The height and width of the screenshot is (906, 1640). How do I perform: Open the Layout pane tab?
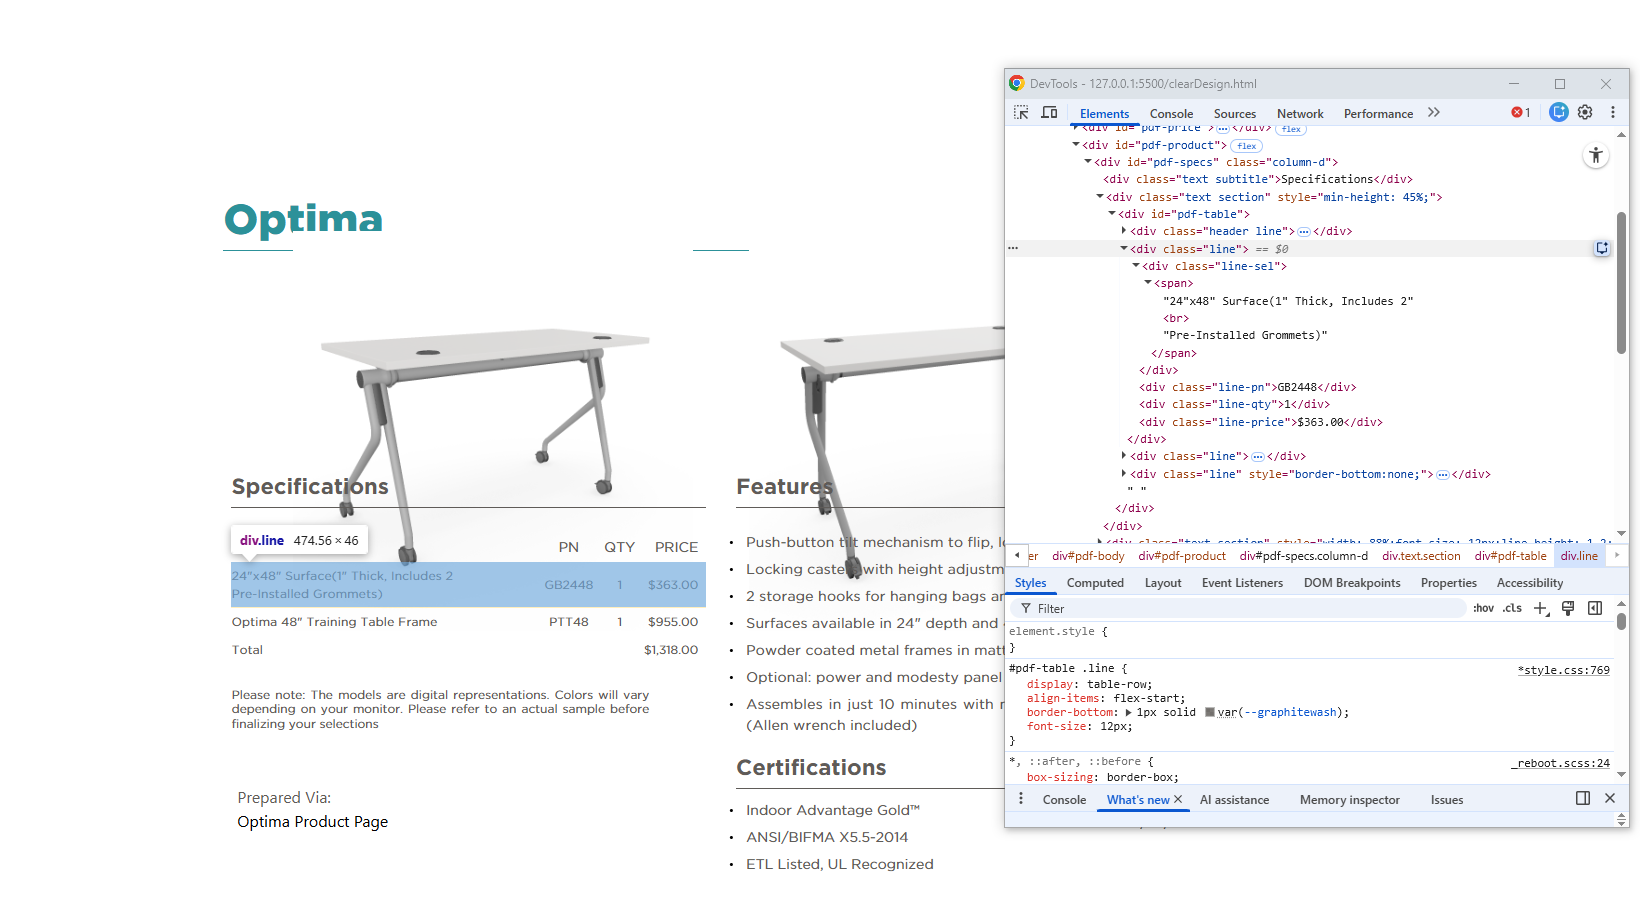click(1163, 583)
